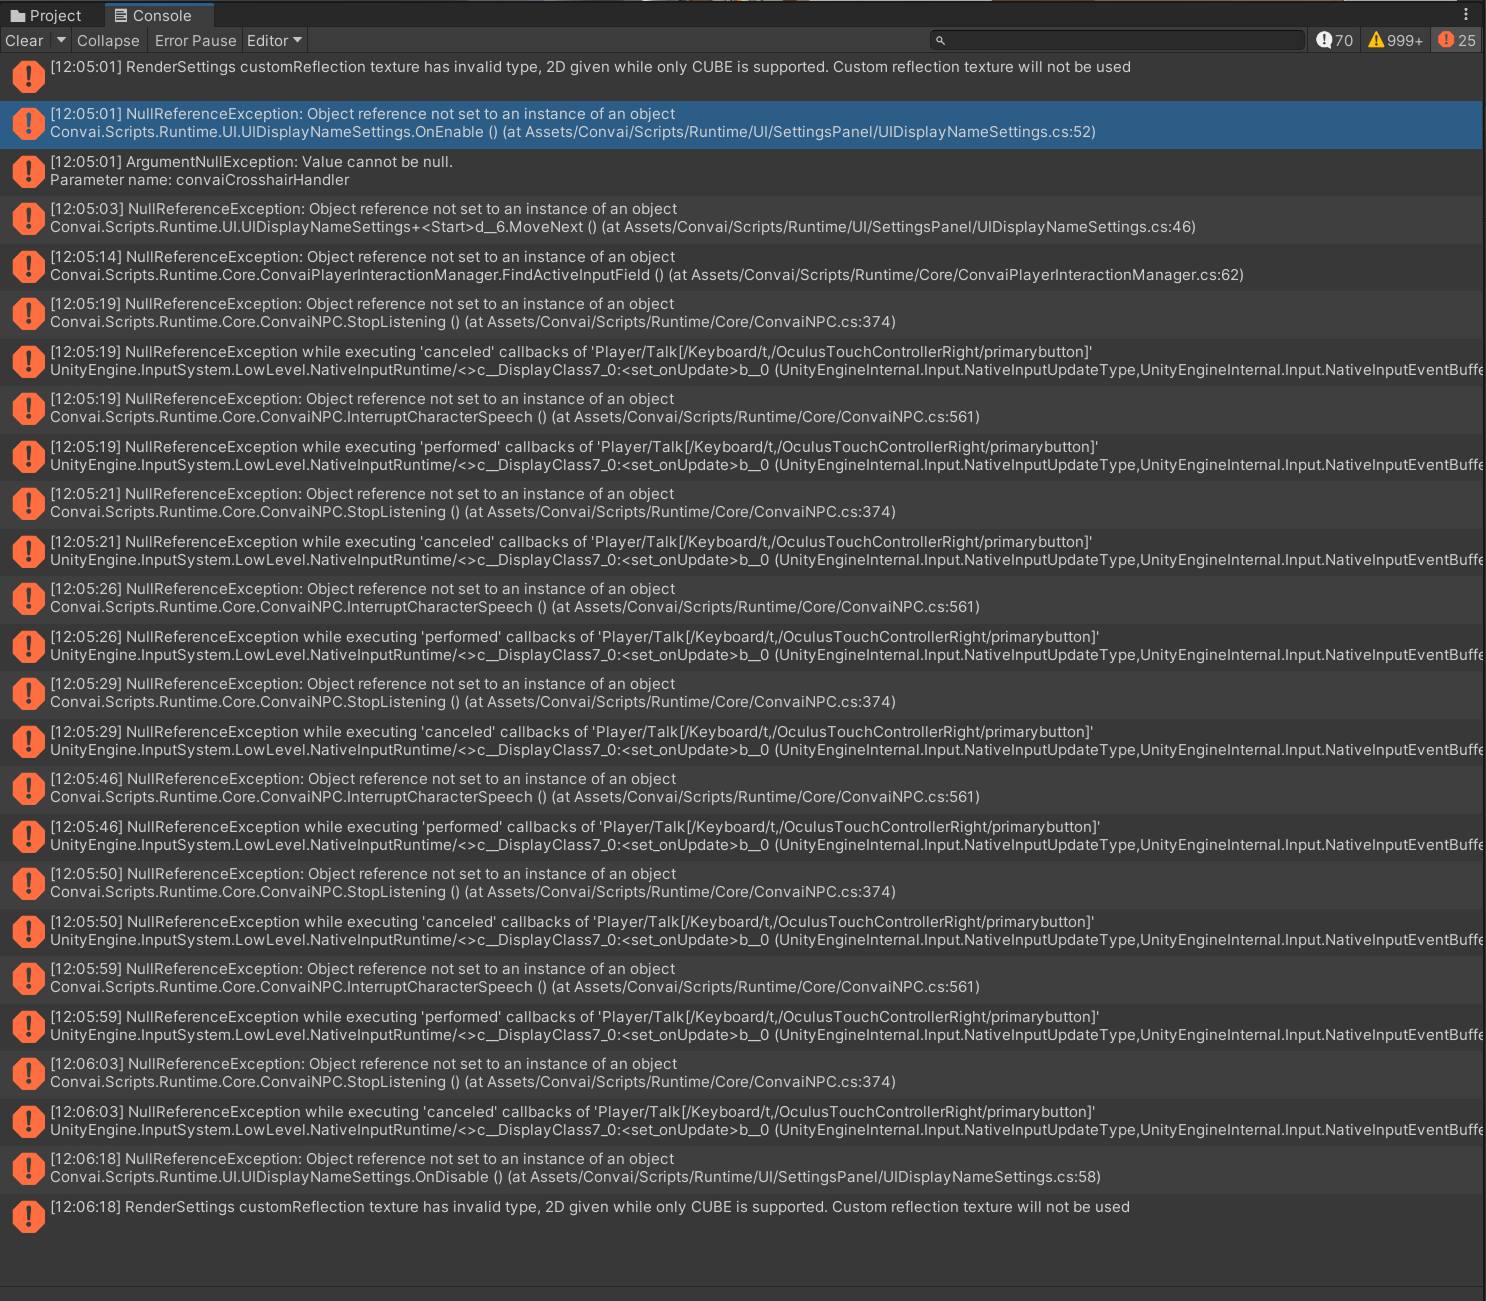Screen dimensions: 1486x1301
Task: Select the [12:06:18] UIDisplayNameSettings.OnDisable log text
Action: (x=575, y=1168)
